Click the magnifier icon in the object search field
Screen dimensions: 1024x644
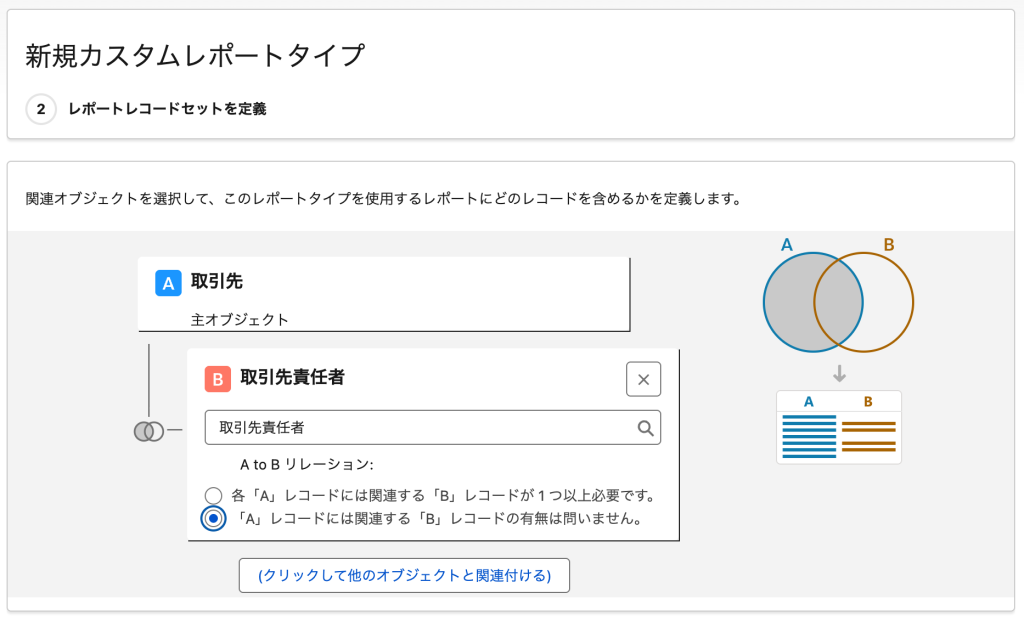(645, 428)
